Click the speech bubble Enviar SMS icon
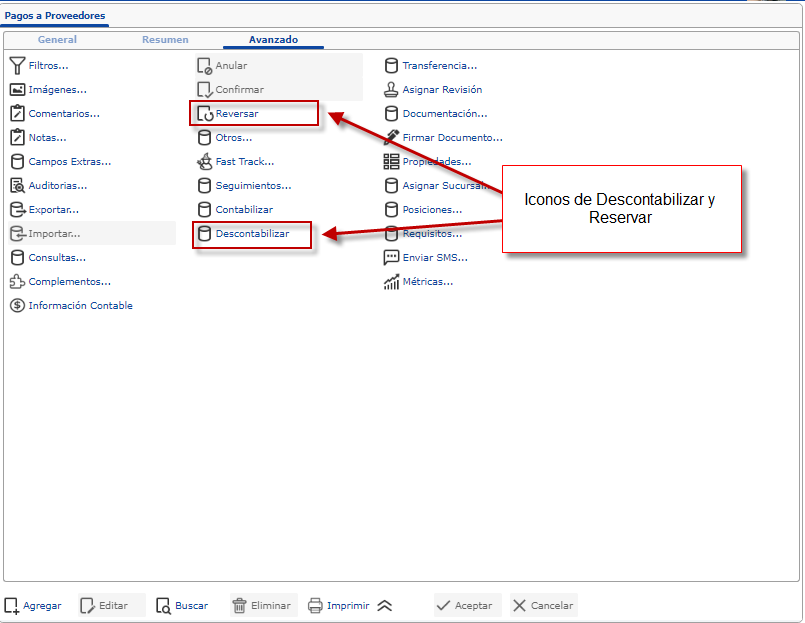 click(391, 257)
